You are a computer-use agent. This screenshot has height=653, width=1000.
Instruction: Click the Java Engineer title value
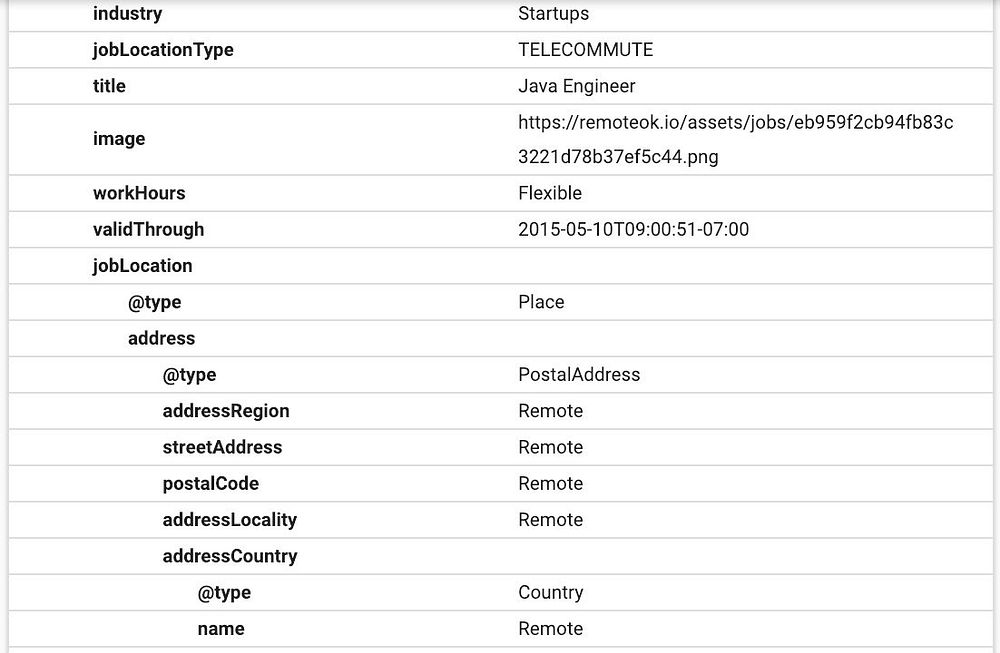tap(576, 86)
